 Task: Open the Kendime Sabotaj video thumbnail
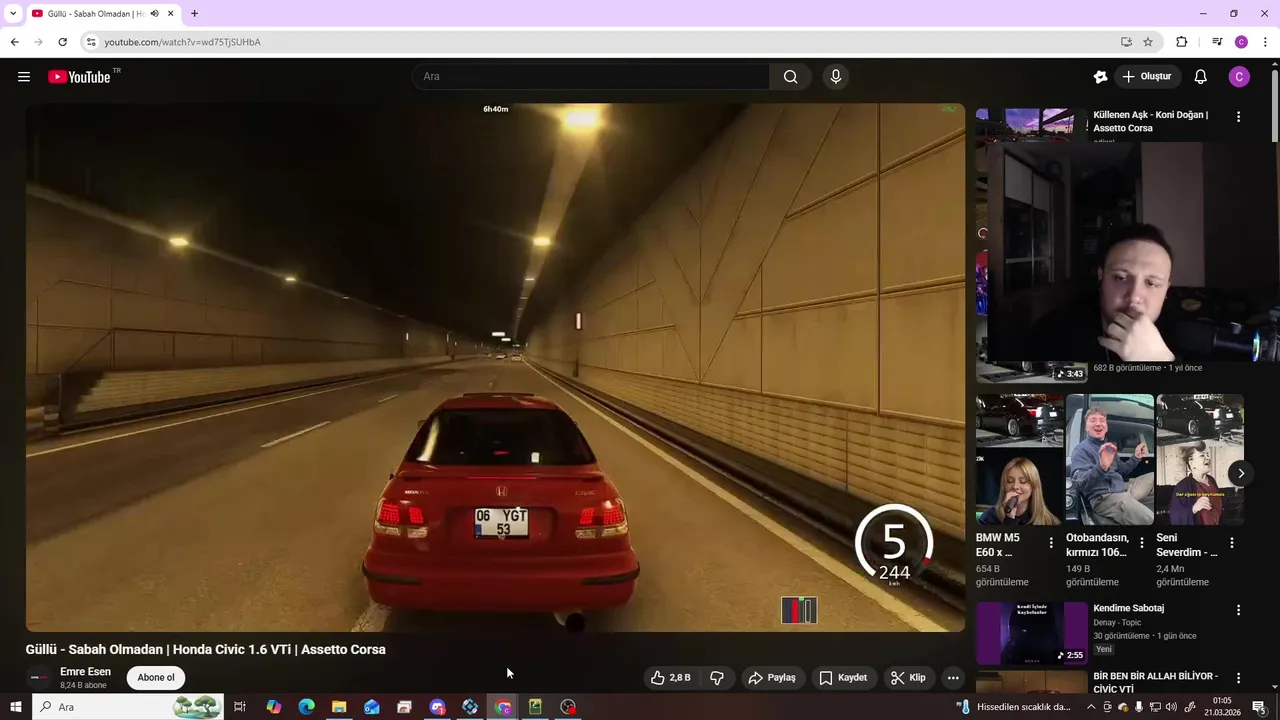1031,633
